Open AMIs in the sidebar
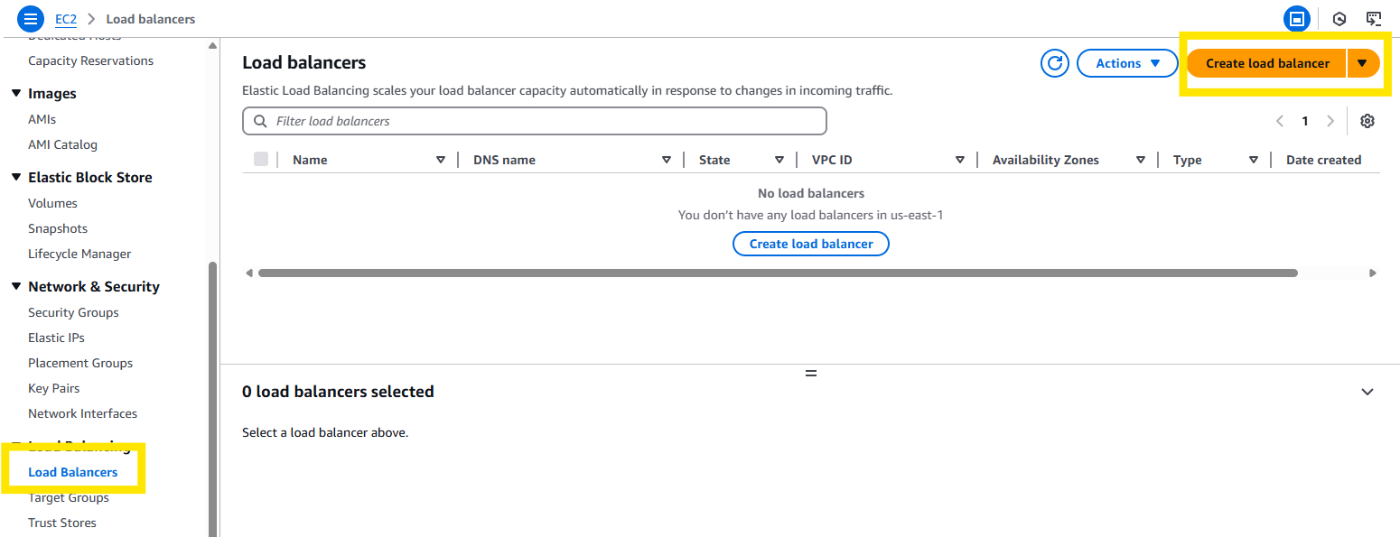This screenshot has height=537, width=1400. coord(42,119)
